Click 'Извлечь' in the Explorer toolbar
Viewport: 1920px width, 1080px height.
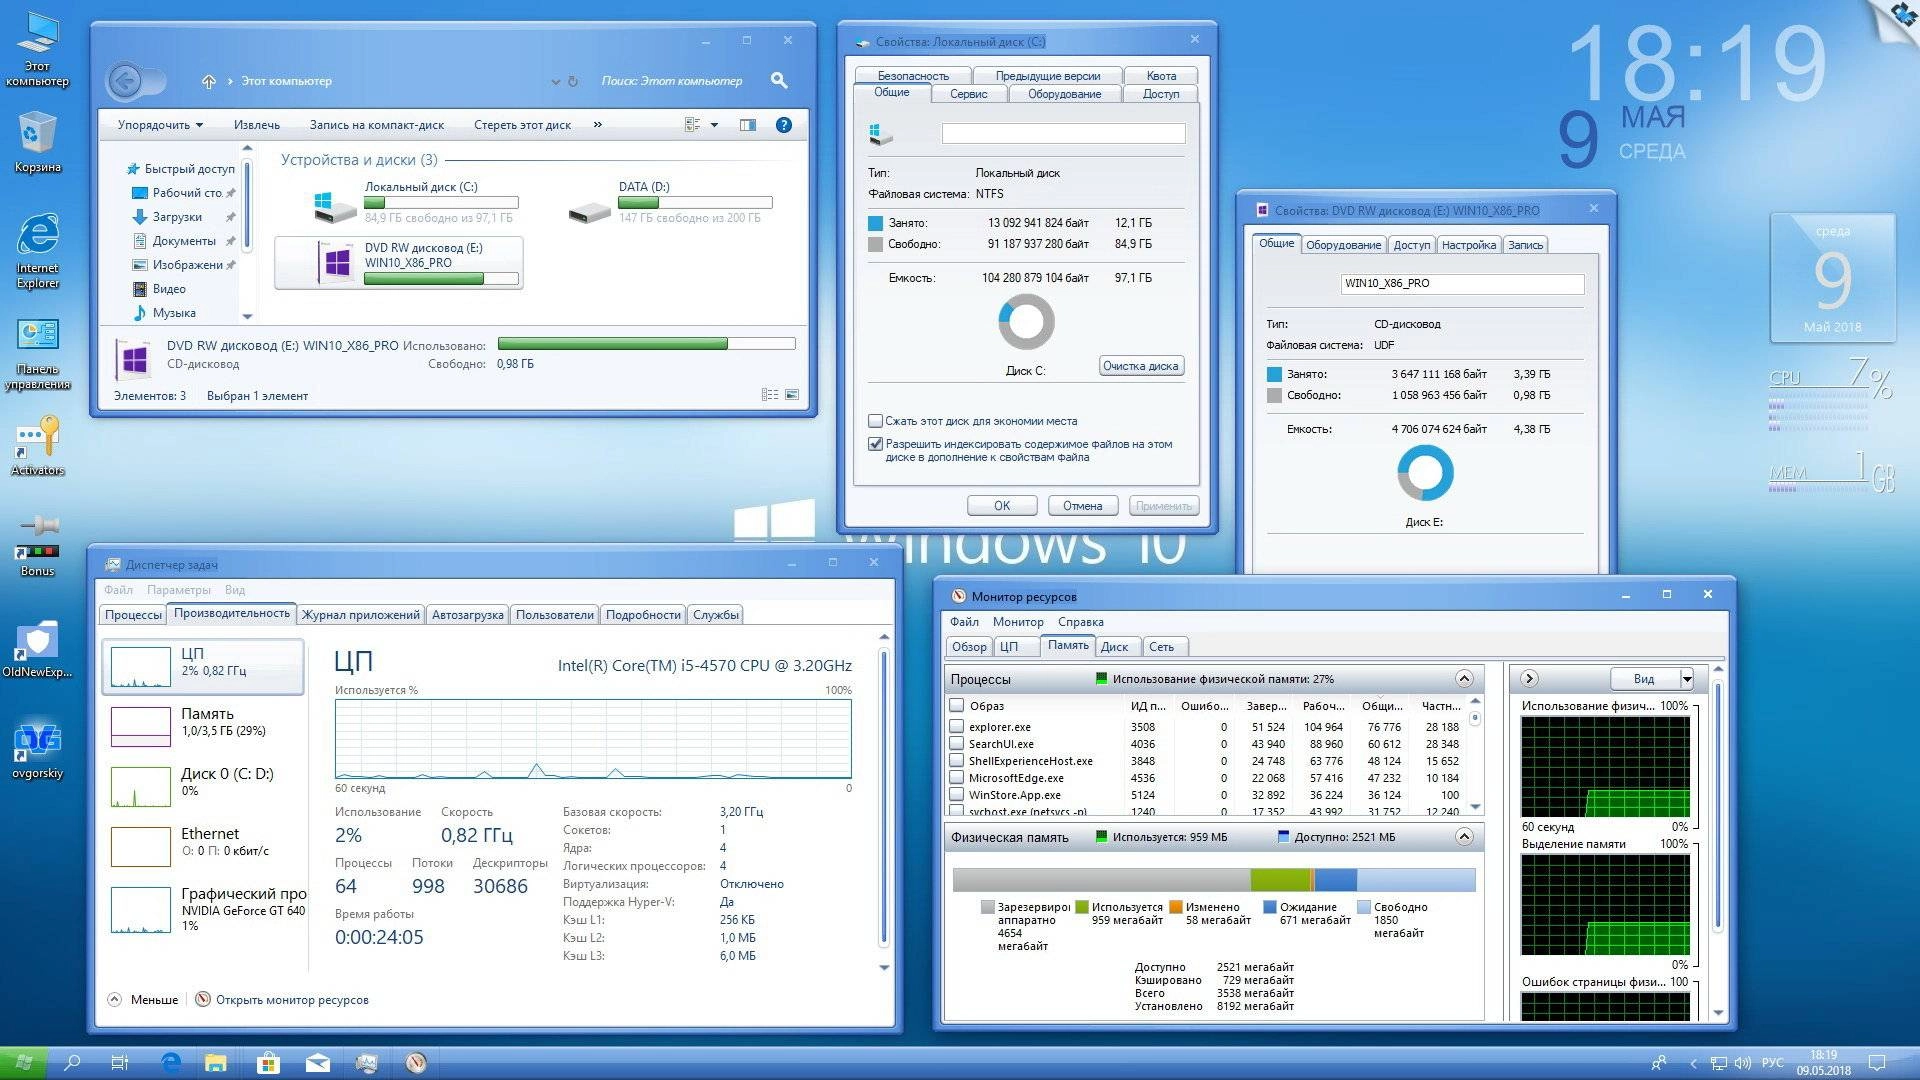[256, 125]
